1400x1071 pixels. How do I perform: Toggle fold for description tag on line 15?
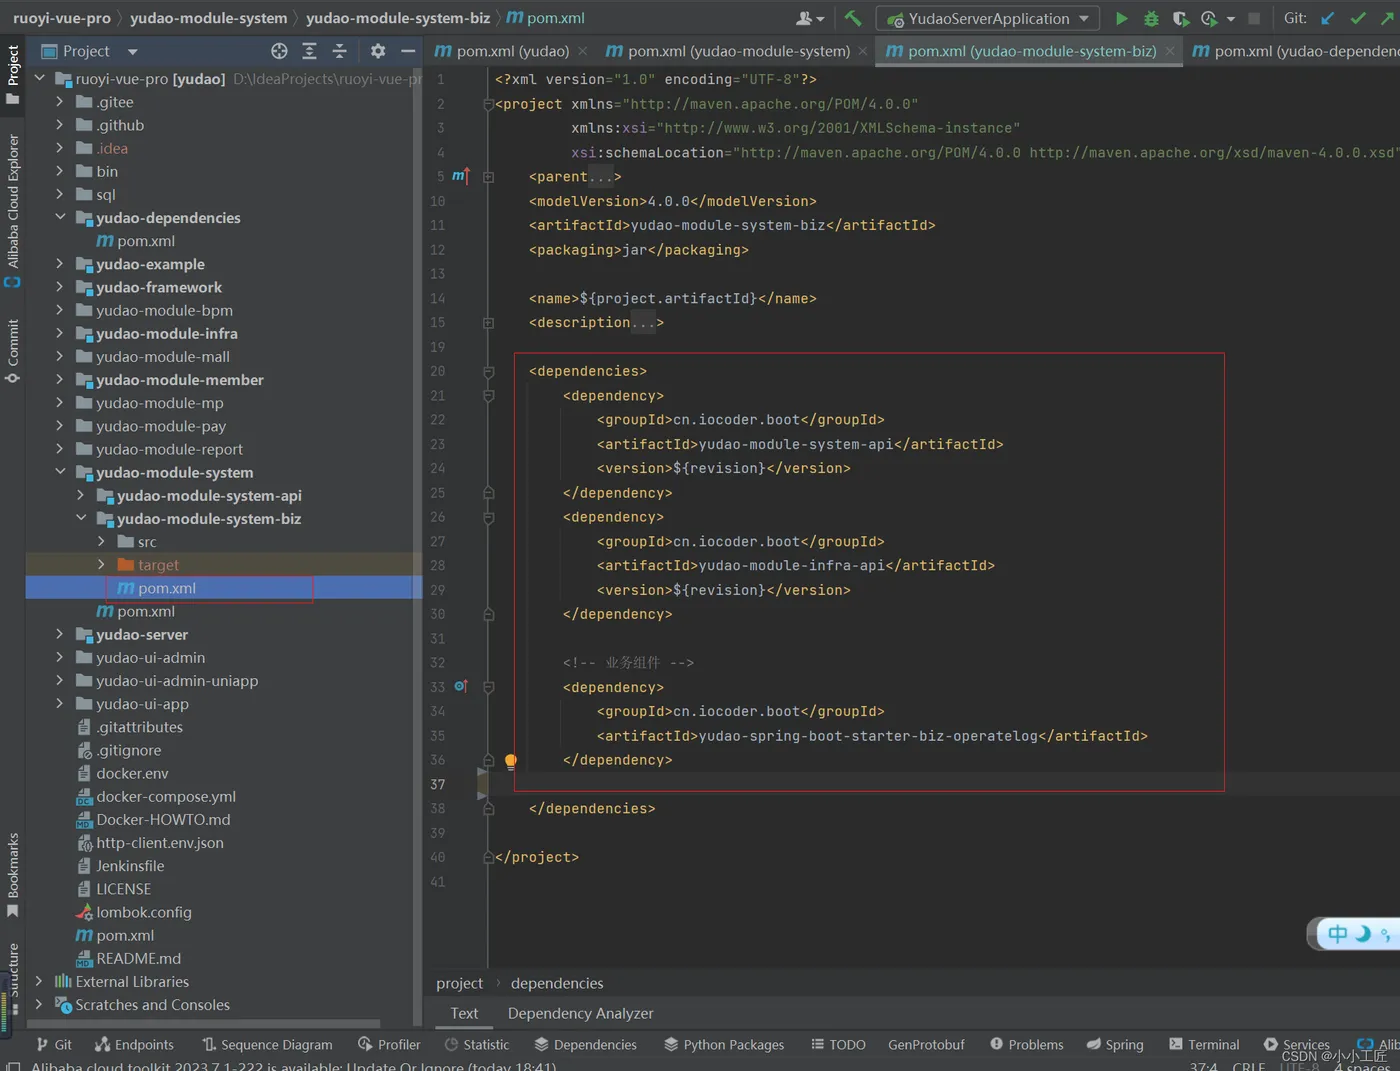[489, 323]
